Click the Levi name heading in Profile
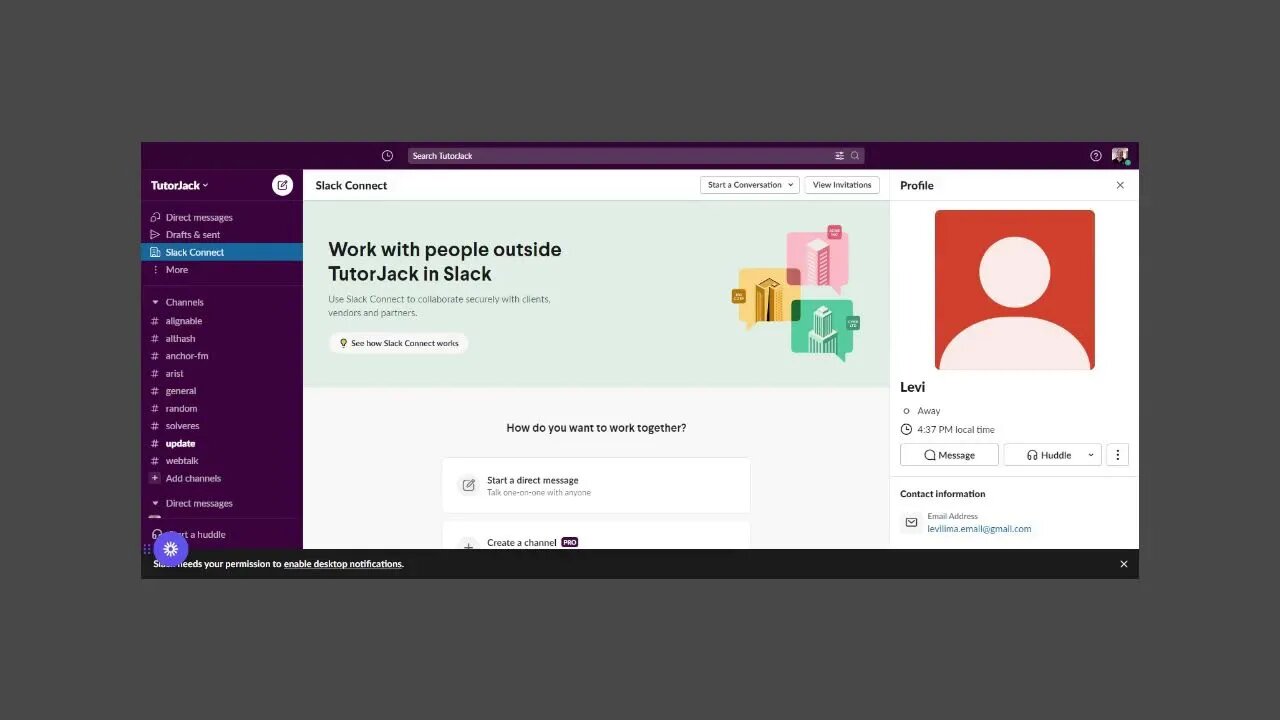Screen dimensions: 1280x720 point(912,387)
